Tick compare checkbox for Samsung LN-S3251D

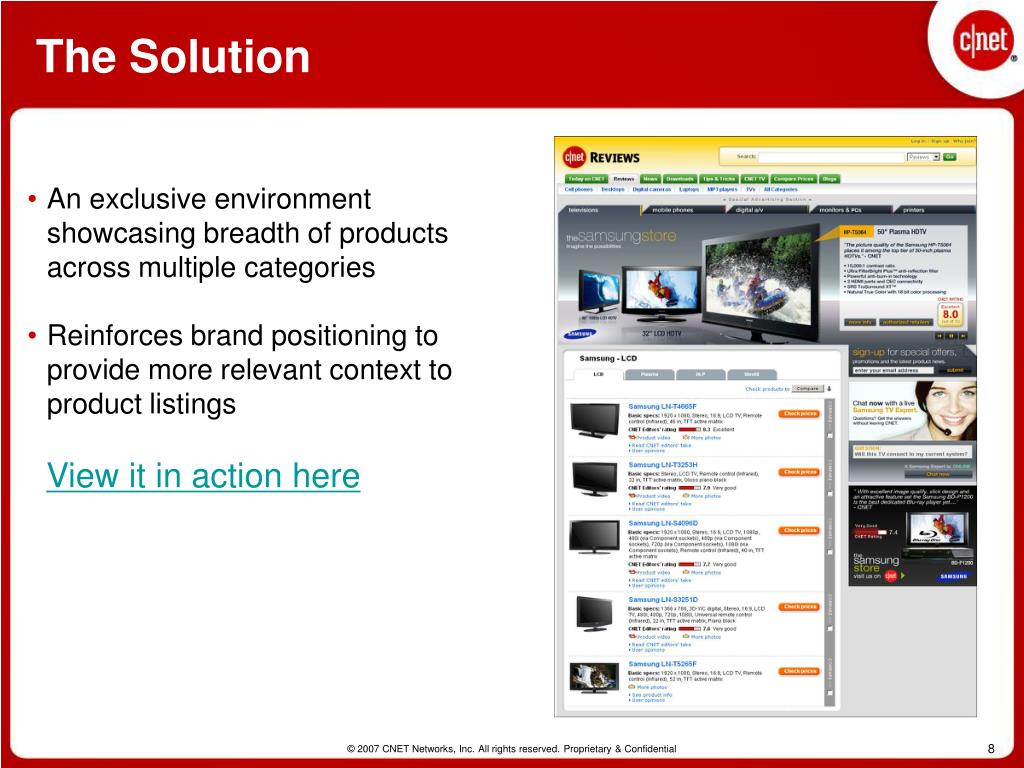point(830,629)
